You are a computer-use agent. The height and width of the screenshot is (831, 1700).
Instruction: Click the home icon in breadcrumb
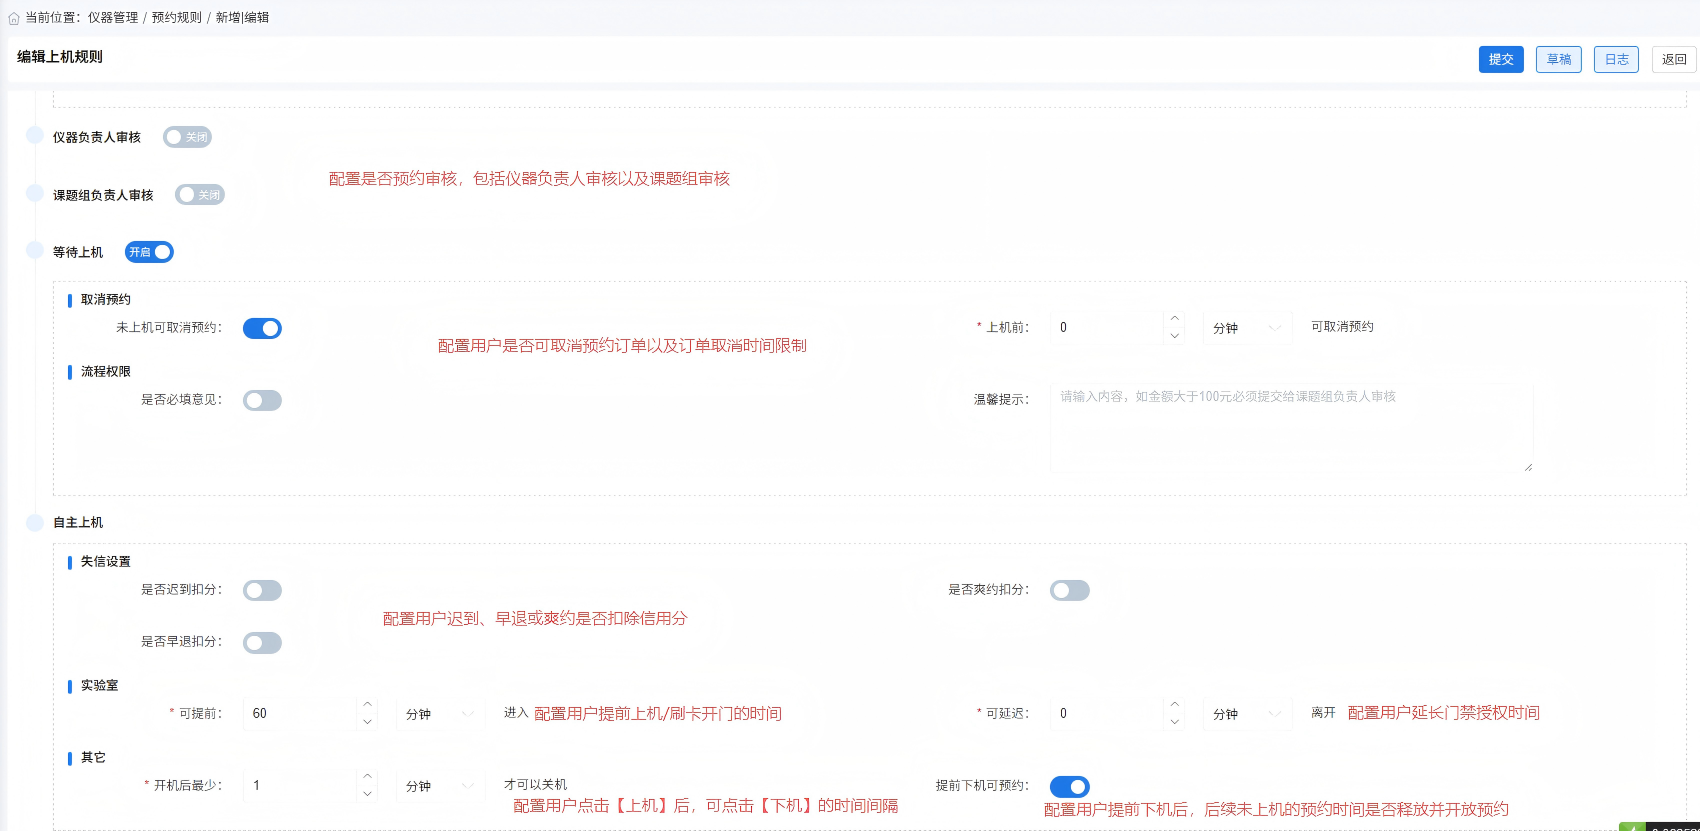click(x=14, y=18)
